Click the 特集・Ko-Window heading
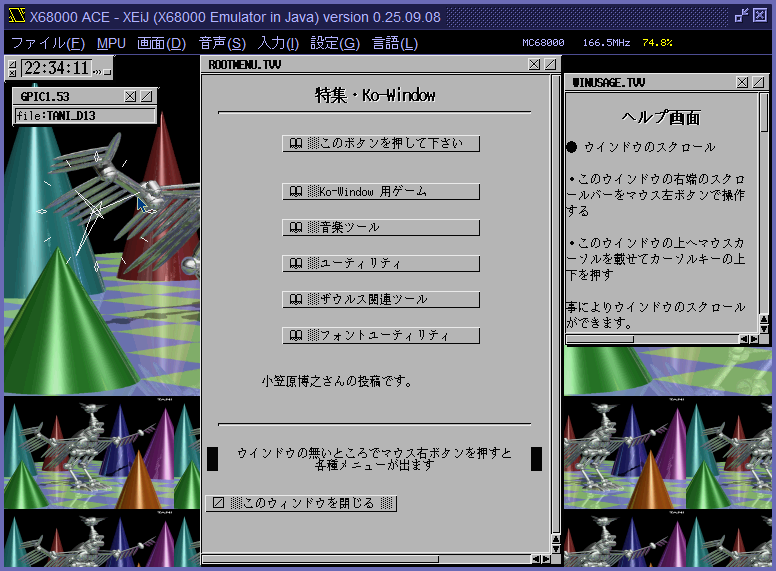Screen dimensions: 776x571 click(x=375, y=95)
